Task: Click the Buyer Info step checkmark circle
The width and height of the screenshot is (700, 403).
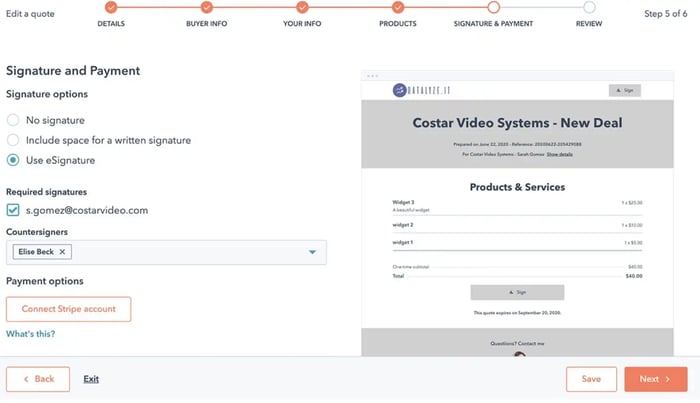Action: click(208, 7)
